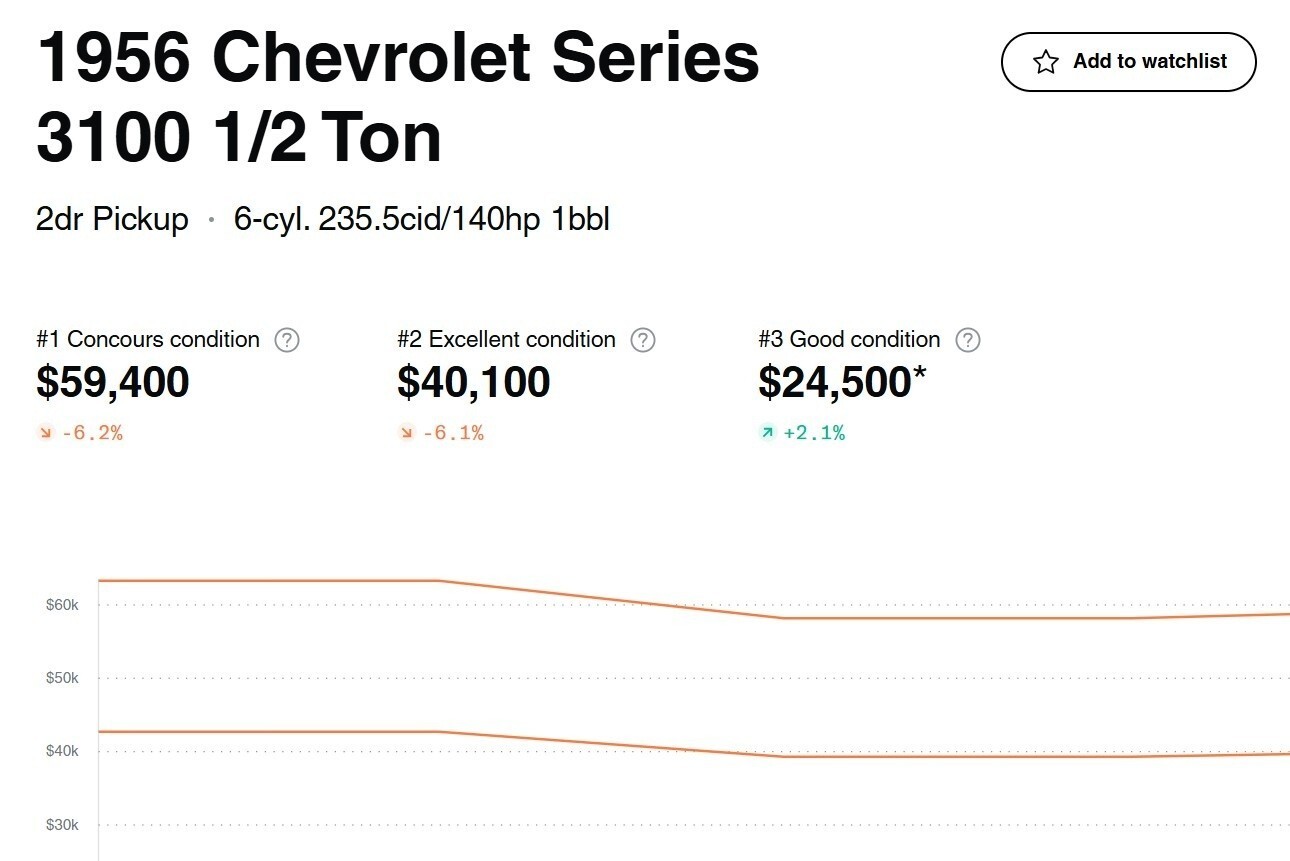Click the green up-arrow icon next to +2.1%

767,433
